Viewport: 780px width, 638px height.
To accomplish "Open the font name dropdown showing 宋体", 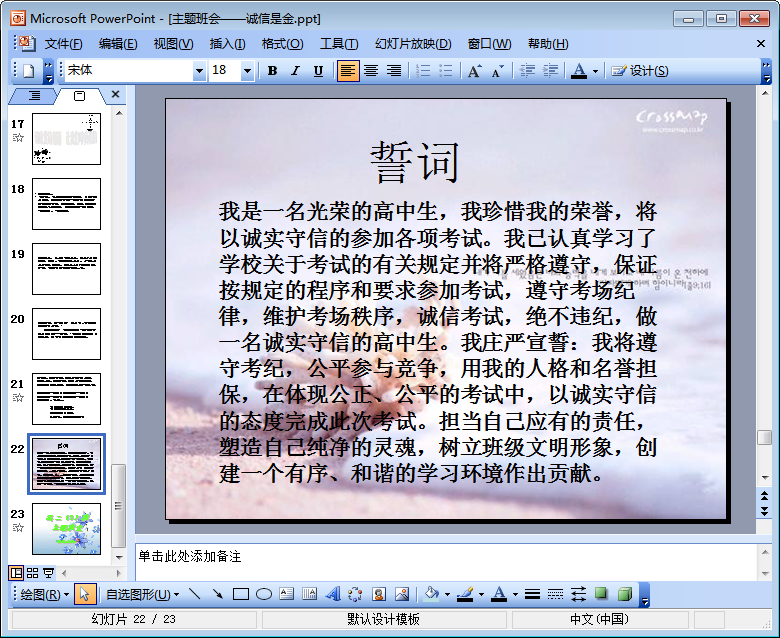I will 199,71.
